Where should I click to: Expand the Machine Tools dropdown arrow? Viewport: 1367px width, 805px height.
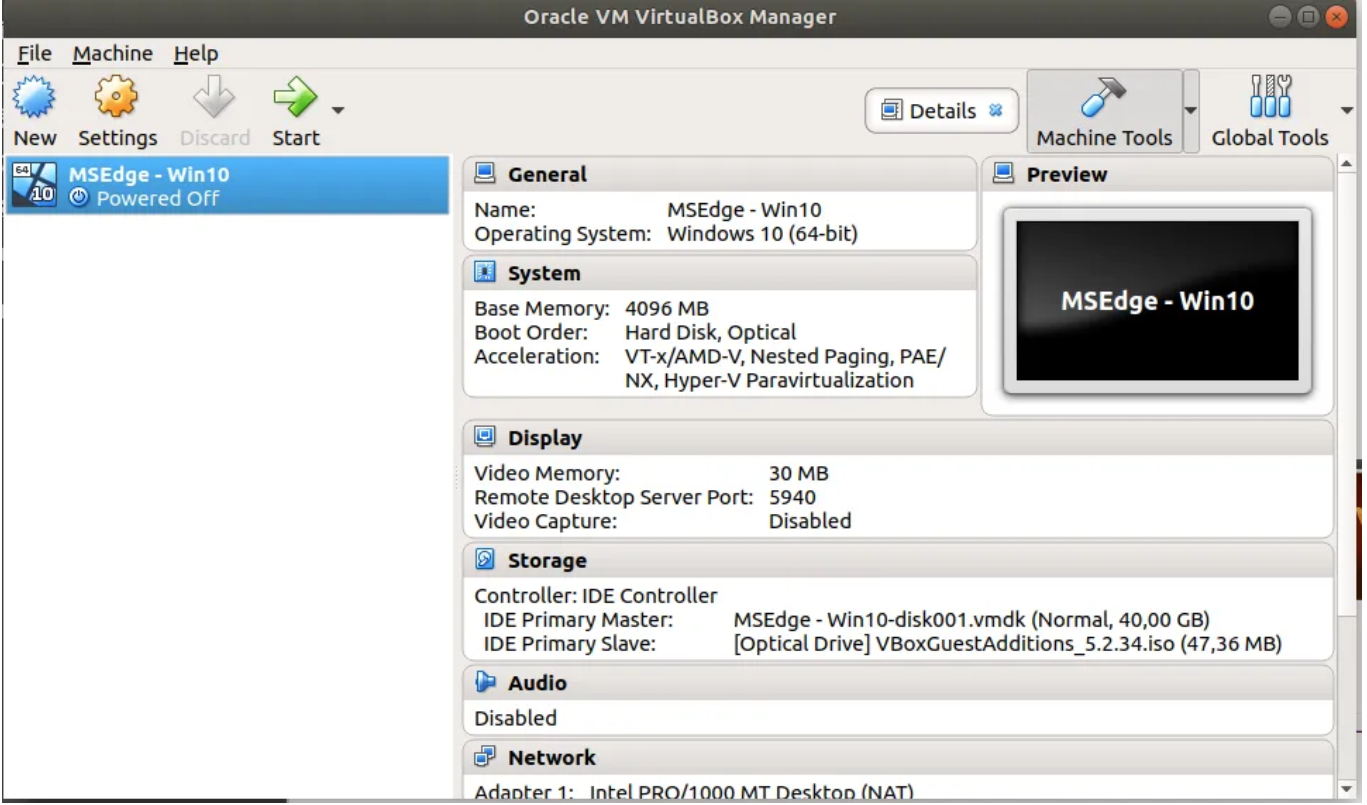coord(1191,111)
